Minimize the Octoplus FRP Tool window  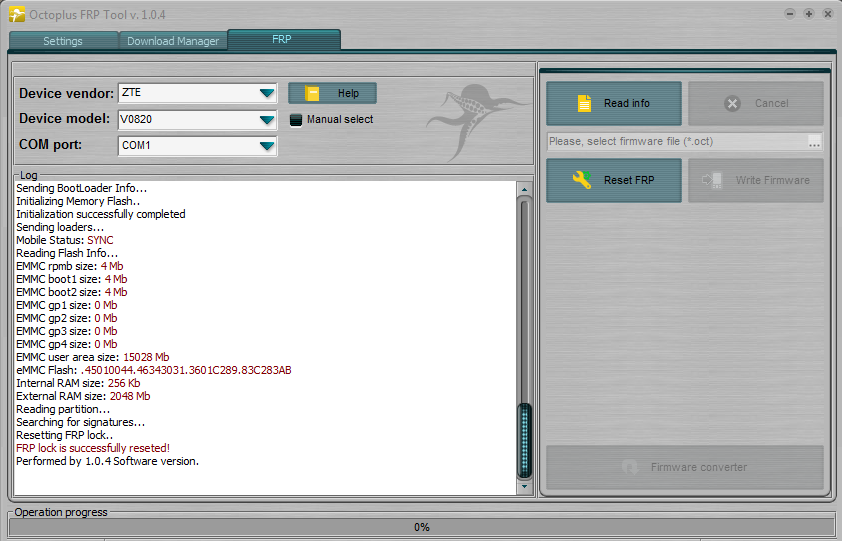point(789,14)
